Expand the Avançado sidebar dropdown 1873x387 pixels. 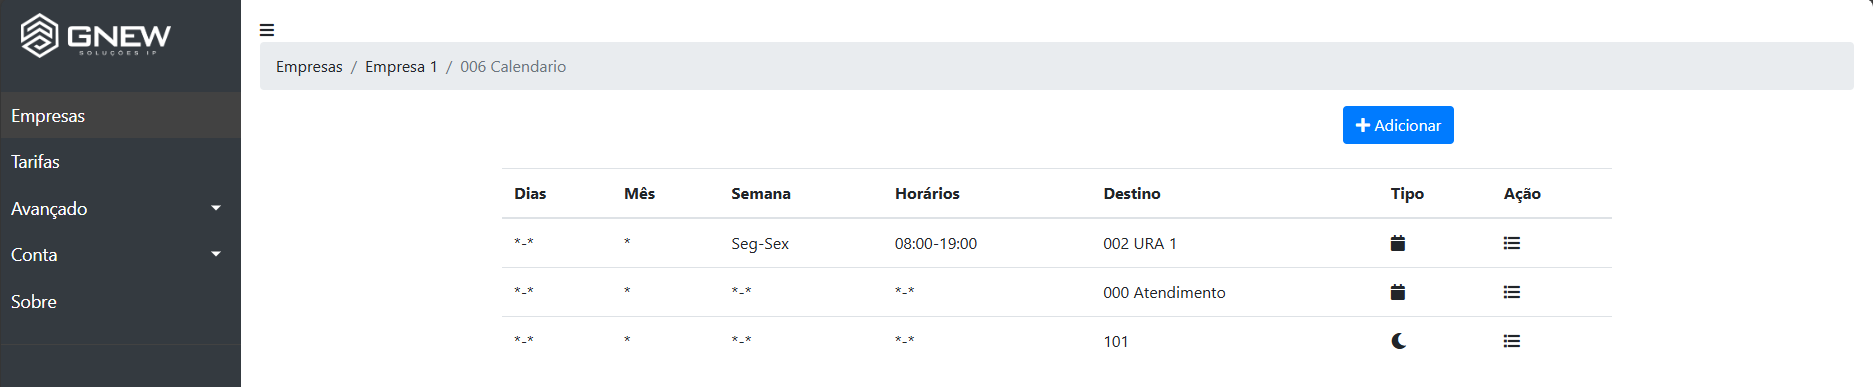pos(120,208)
